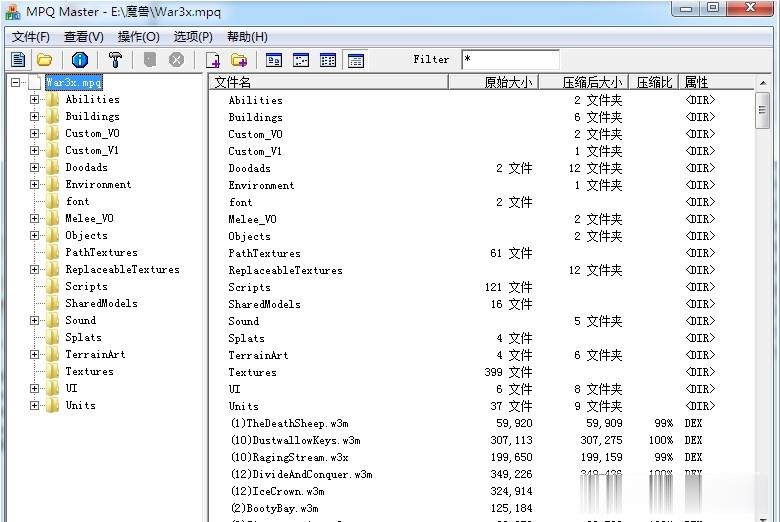Expand the UI tree node
The height and width of the screenshot is (522, 780).
(34, 389)
